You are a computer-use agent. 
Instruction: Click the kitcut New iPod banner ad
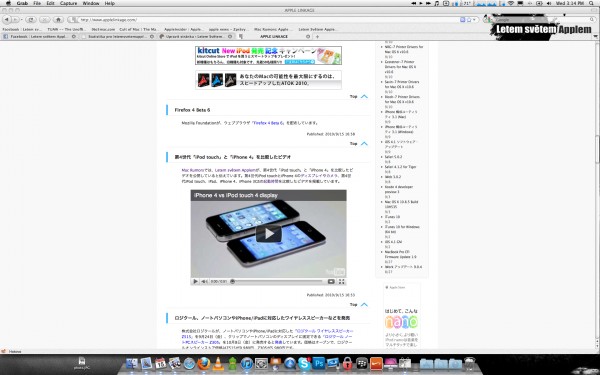pos(268,55)
